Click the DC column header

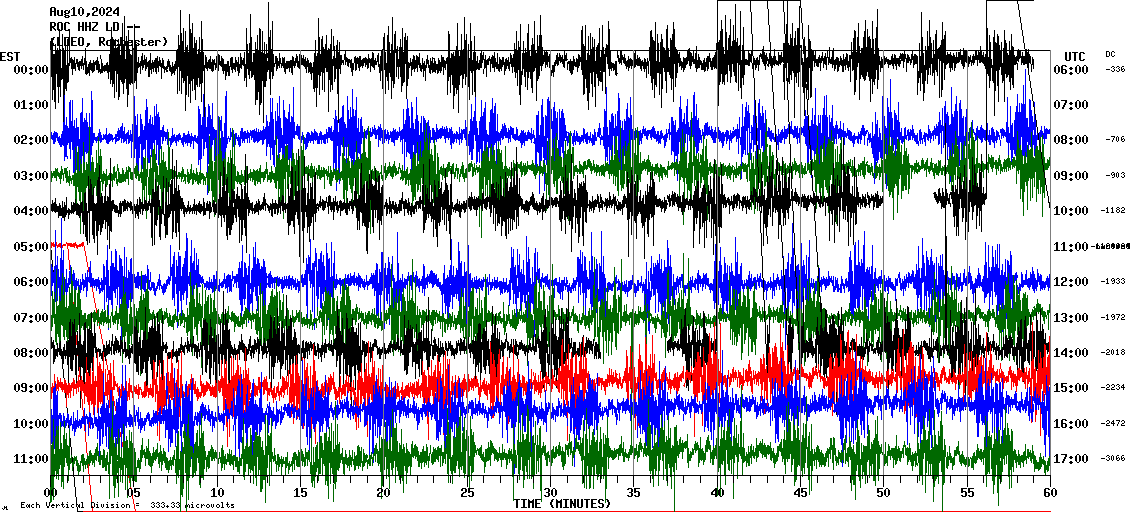tap(1110, 54)
